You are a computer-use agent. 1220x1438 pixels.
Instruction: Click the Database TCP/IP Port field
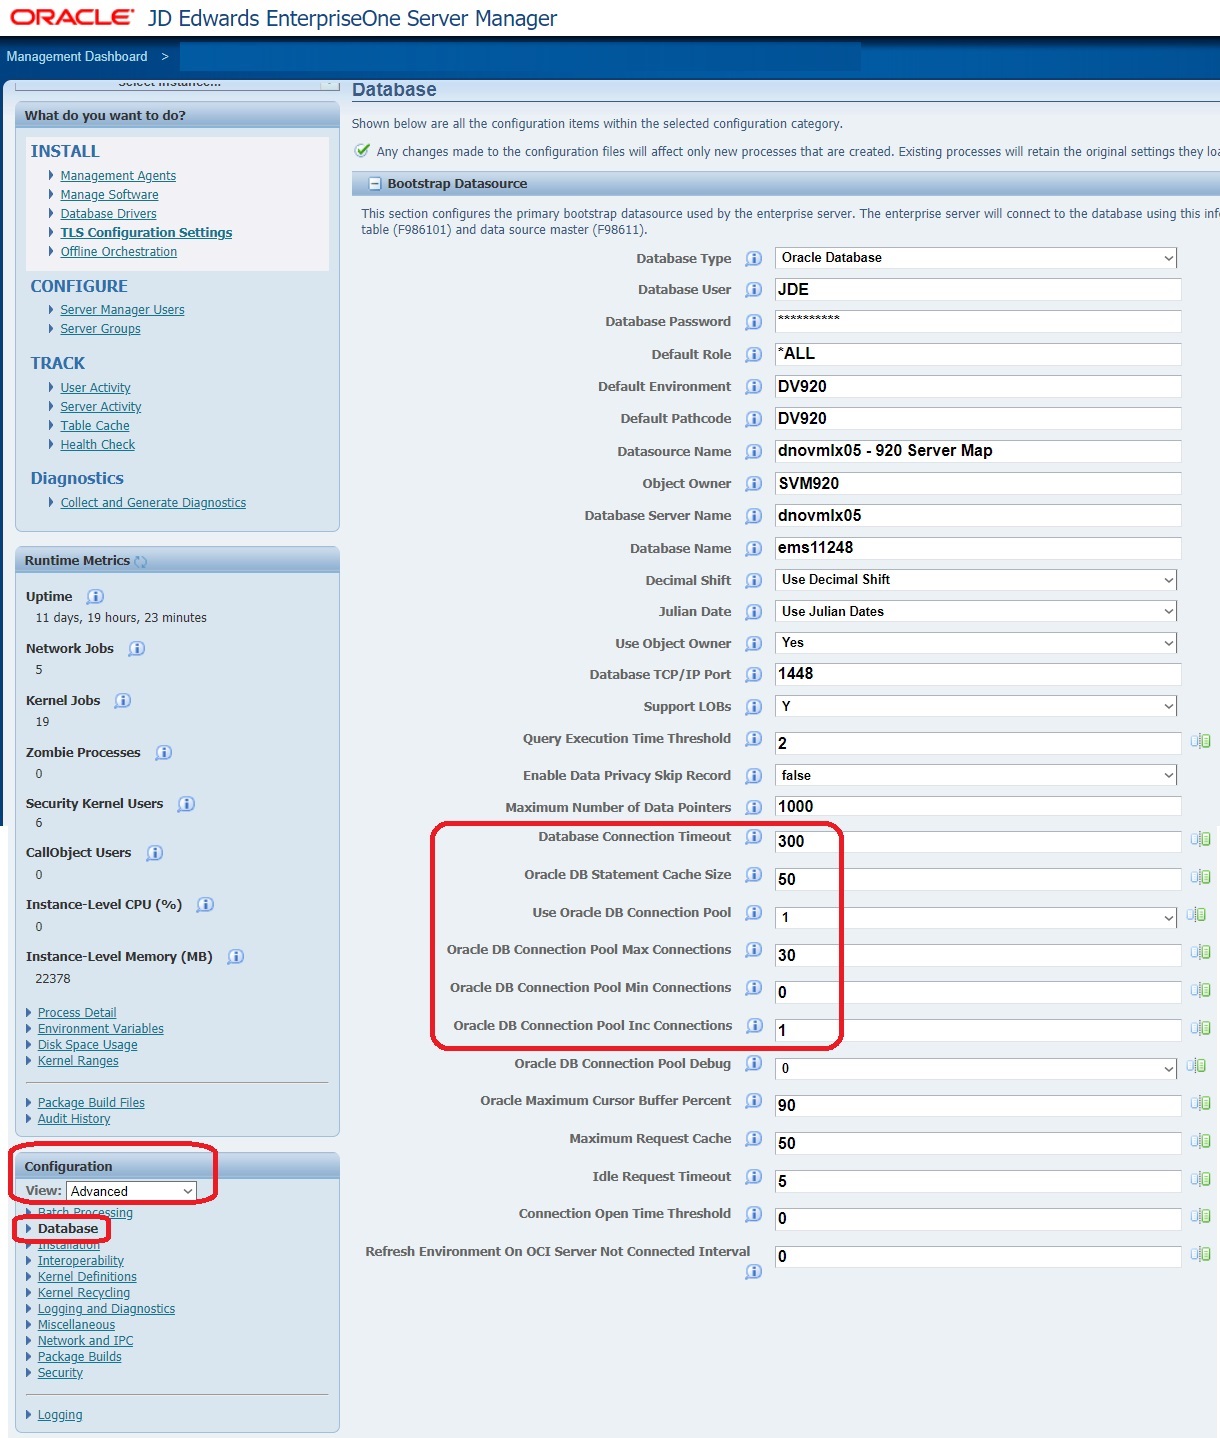pos(978,675)
